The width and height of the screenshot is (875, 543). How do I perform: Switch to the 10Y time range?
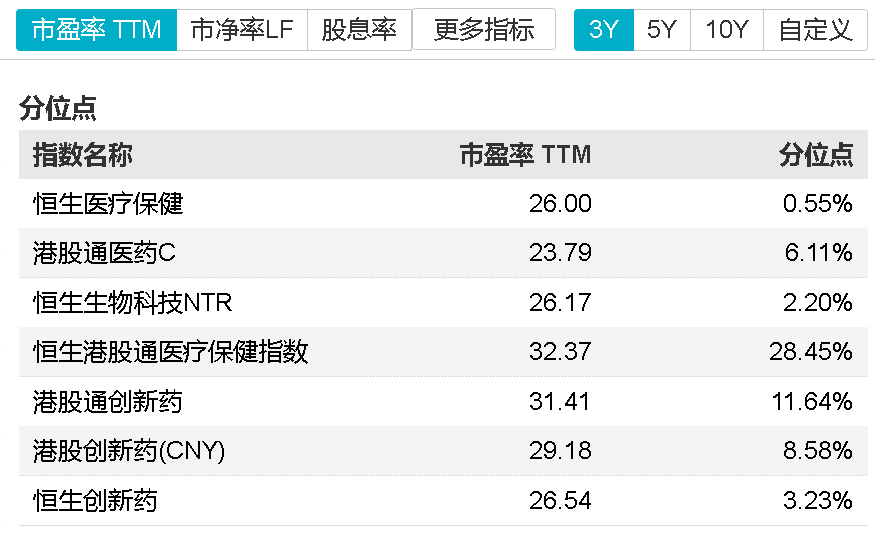(727, 30)
